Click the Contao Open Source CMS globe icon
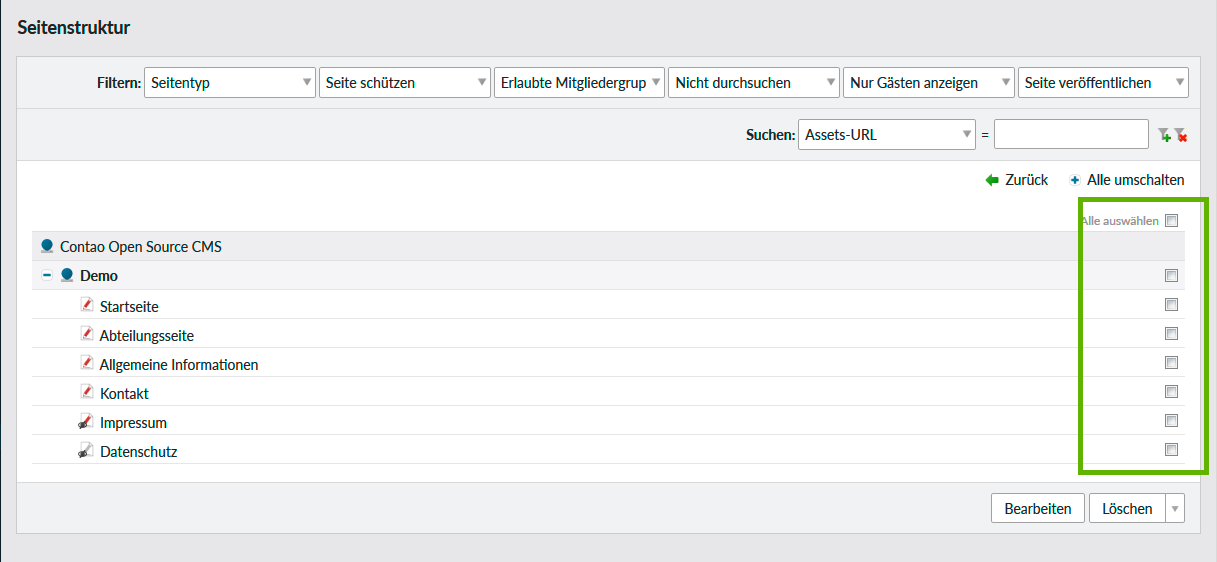The width and height of the screenshot is (1217, 562). (x=47, y=246)
